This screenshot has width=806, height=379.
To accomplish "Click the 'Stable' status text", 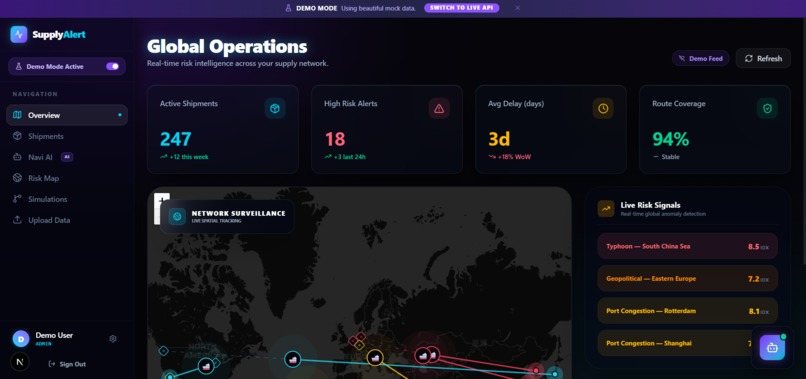I will pos(670,157).
